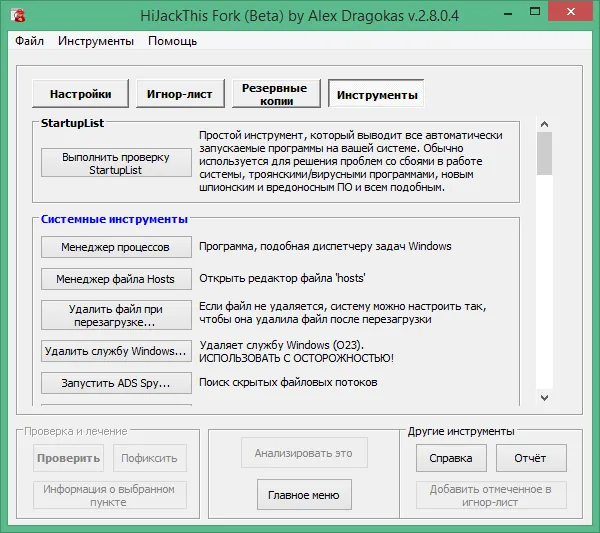Open the Файл menu

[29, 41]
